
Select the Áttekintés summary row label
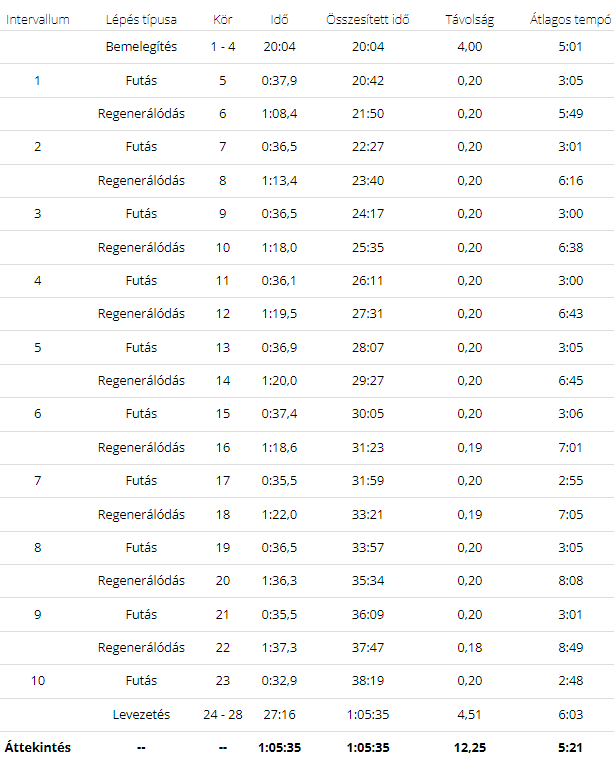click(x=38, y=747)
